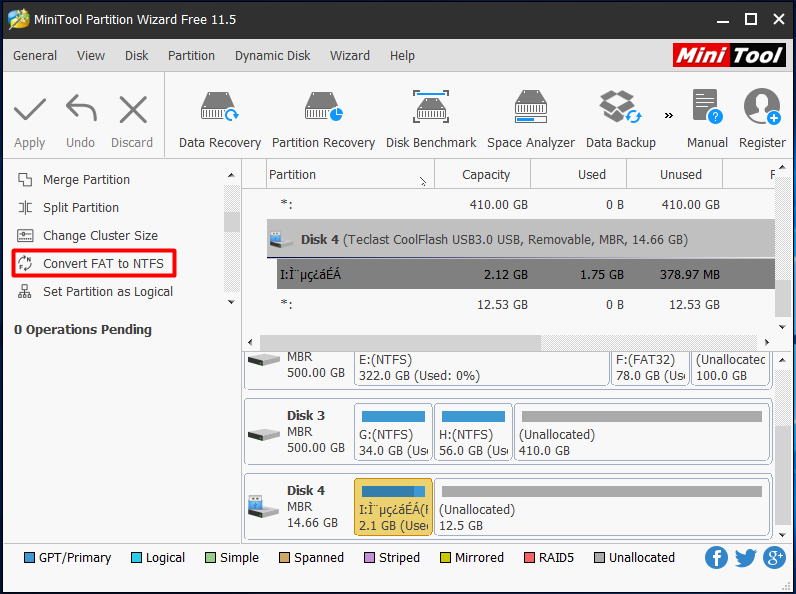This screenshot has width=796, height=594.
Task: Click the app icon in title bar
Action: tap(18, 19)
